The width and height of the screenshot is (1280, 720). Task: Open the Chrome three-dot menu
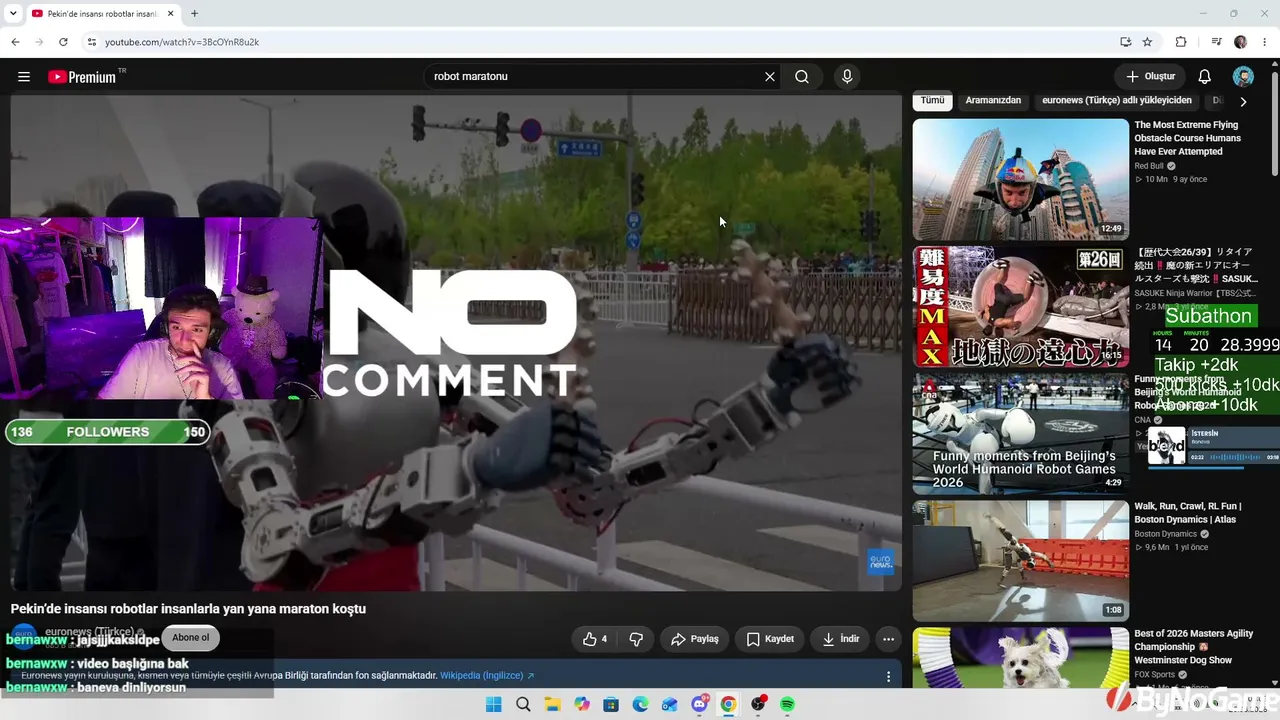1264,42
